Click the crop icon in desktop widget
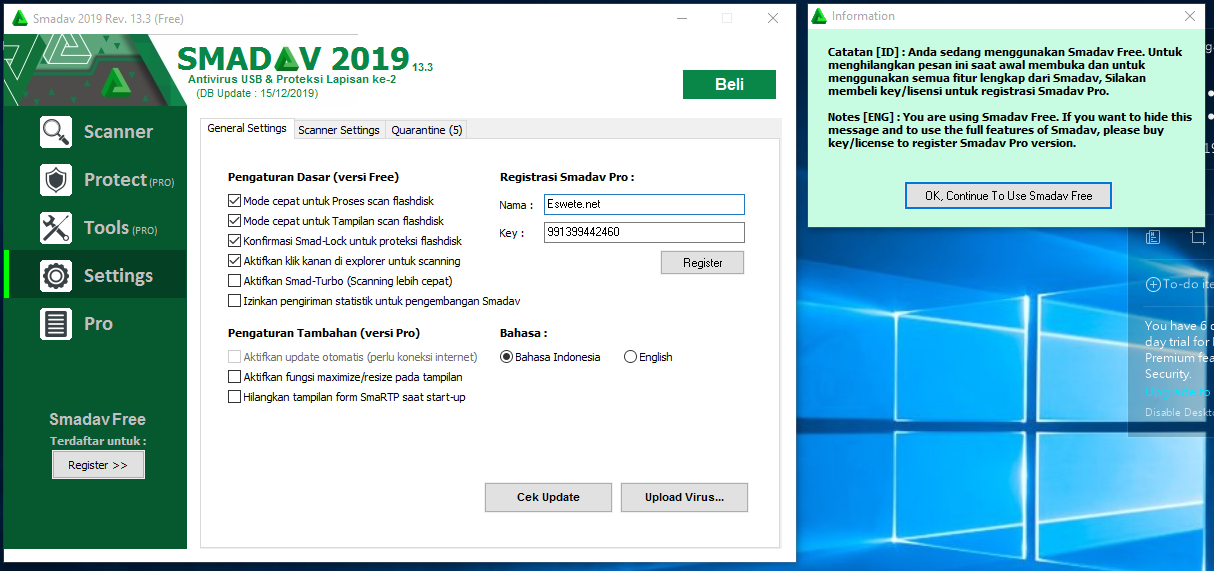 [1197, 237]
